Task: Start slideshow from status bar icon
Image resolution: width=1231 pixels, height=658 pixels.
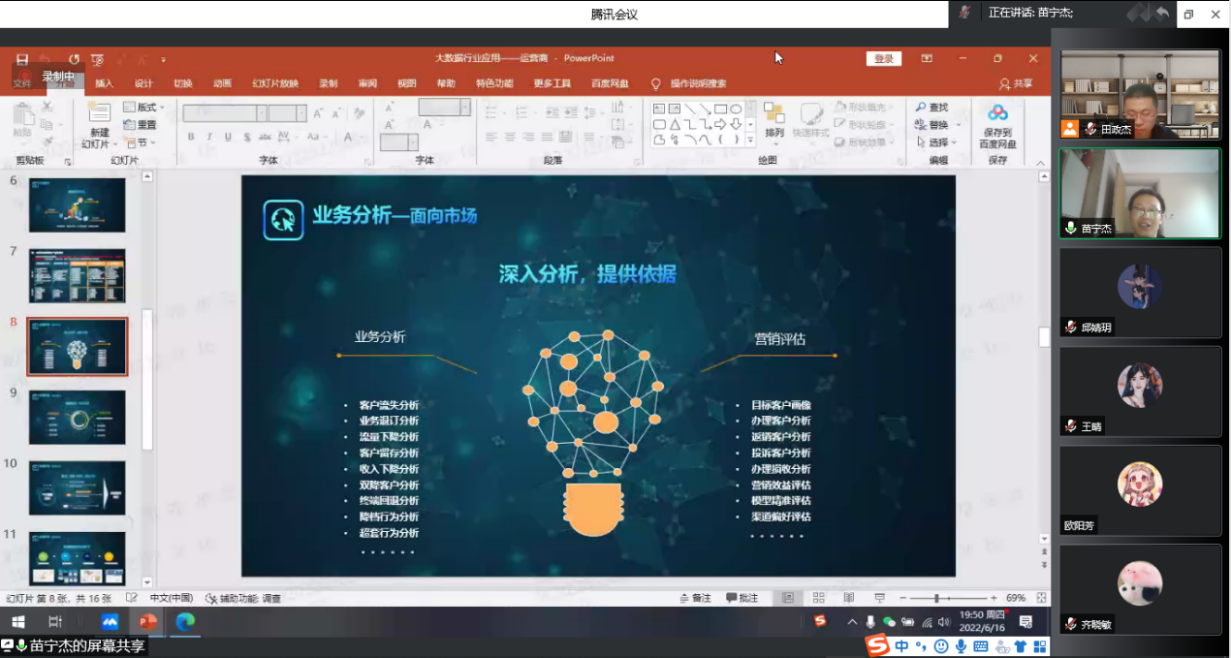Action: pos(879,598)
